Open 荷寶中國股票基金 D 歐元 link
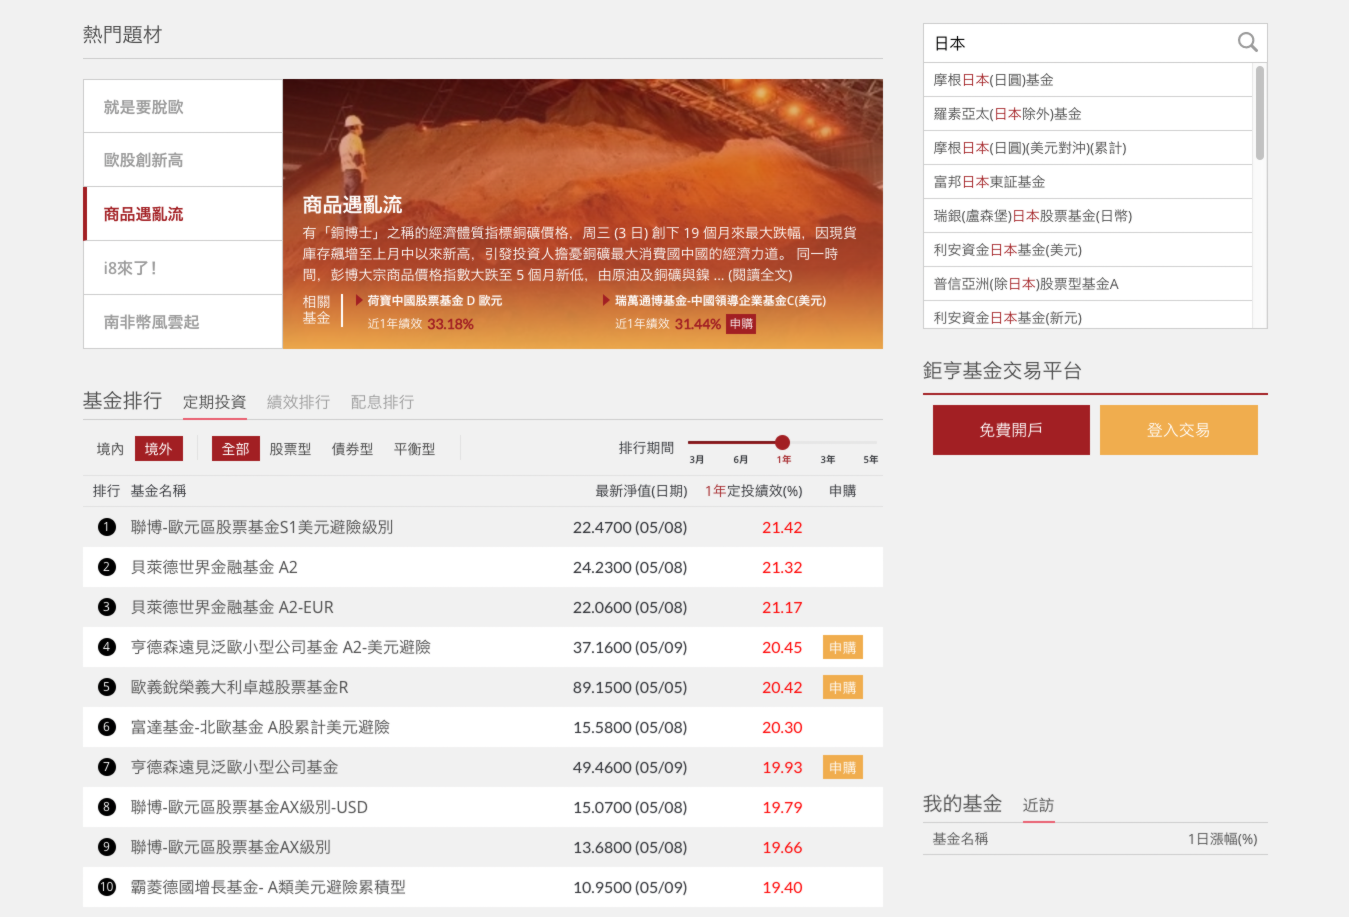 coord(434,300)
